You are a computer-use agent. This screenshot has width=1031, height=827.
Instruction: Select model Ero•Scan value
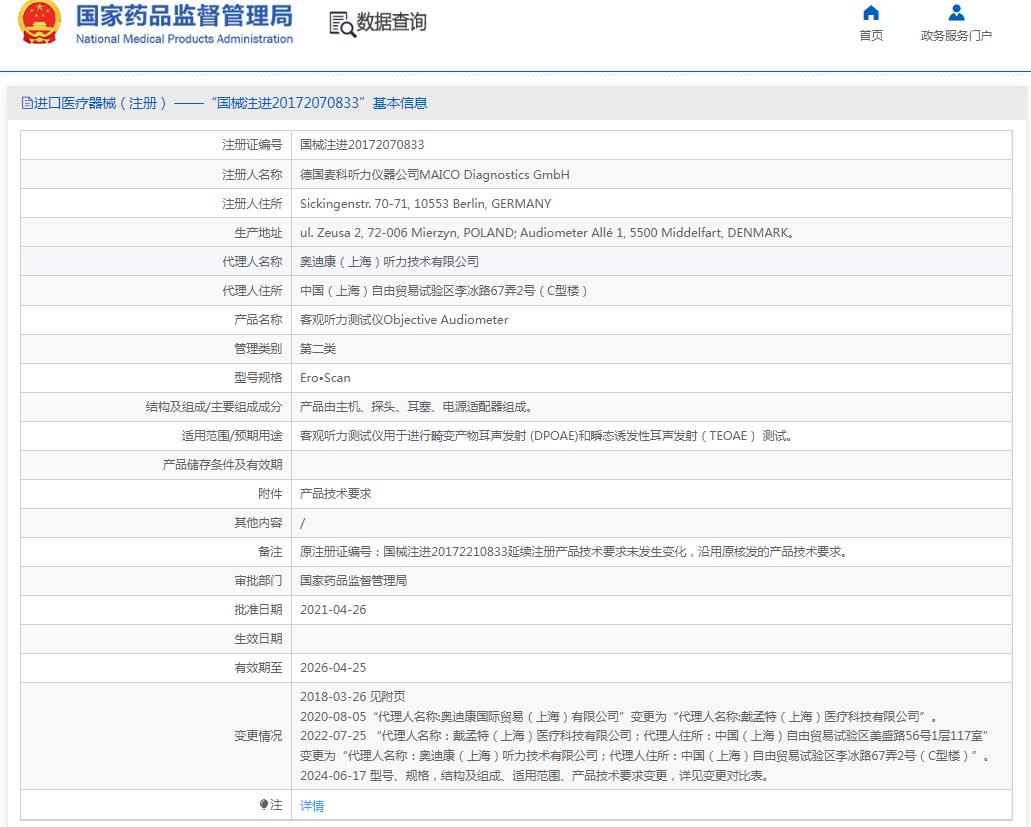coord(325,377)
